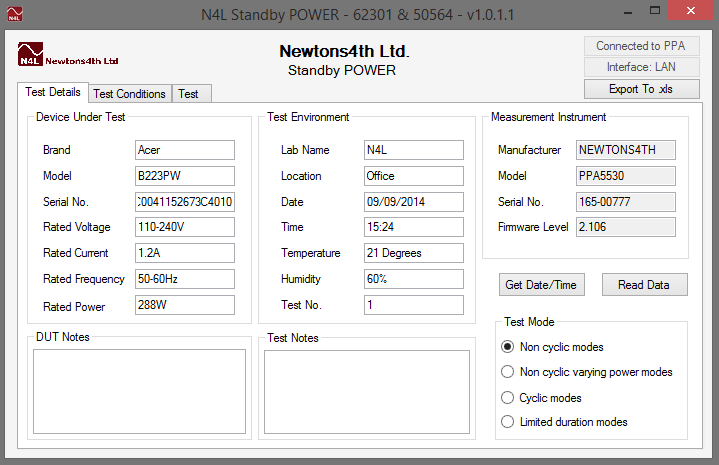This screenshot has width=719, height=465.
Task: Click the Location field showing Office
Action: coord(414,176)
